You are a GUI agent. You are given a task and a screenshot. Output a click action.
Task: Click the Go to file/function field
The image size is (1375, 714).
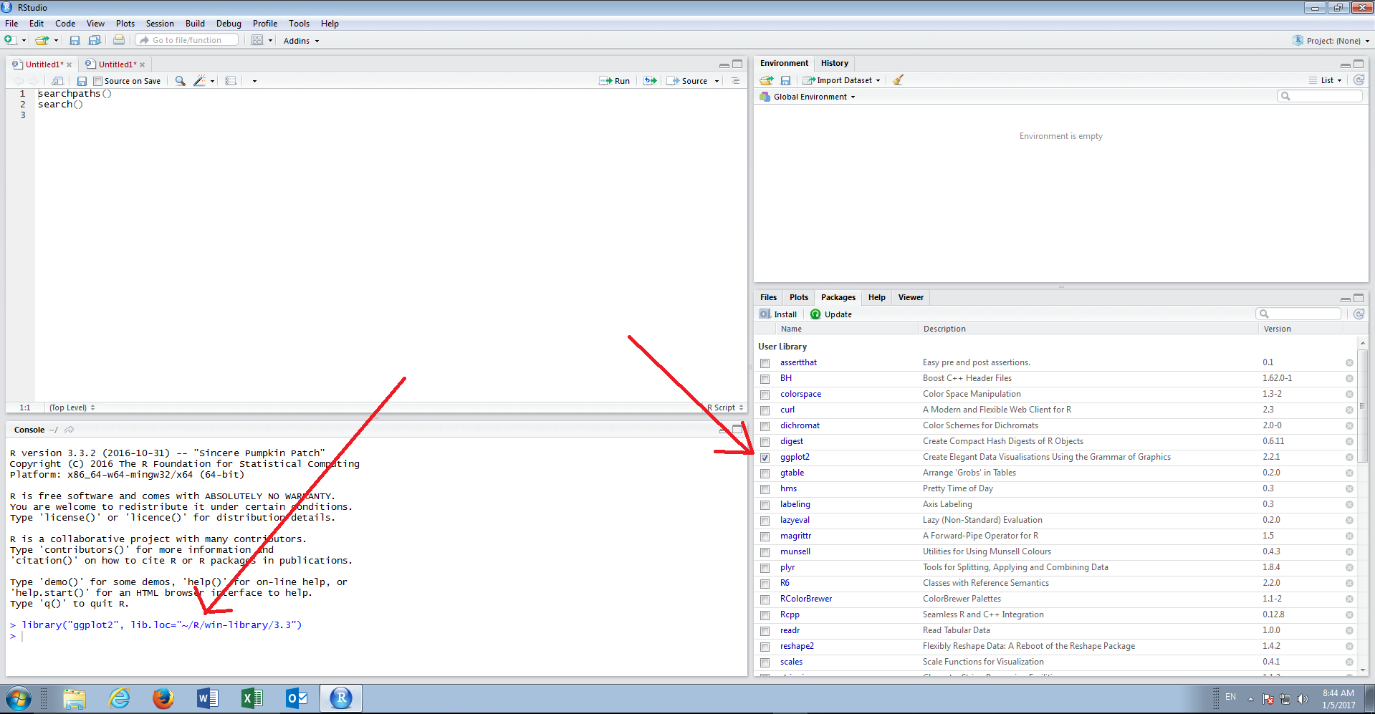(187, 40)
